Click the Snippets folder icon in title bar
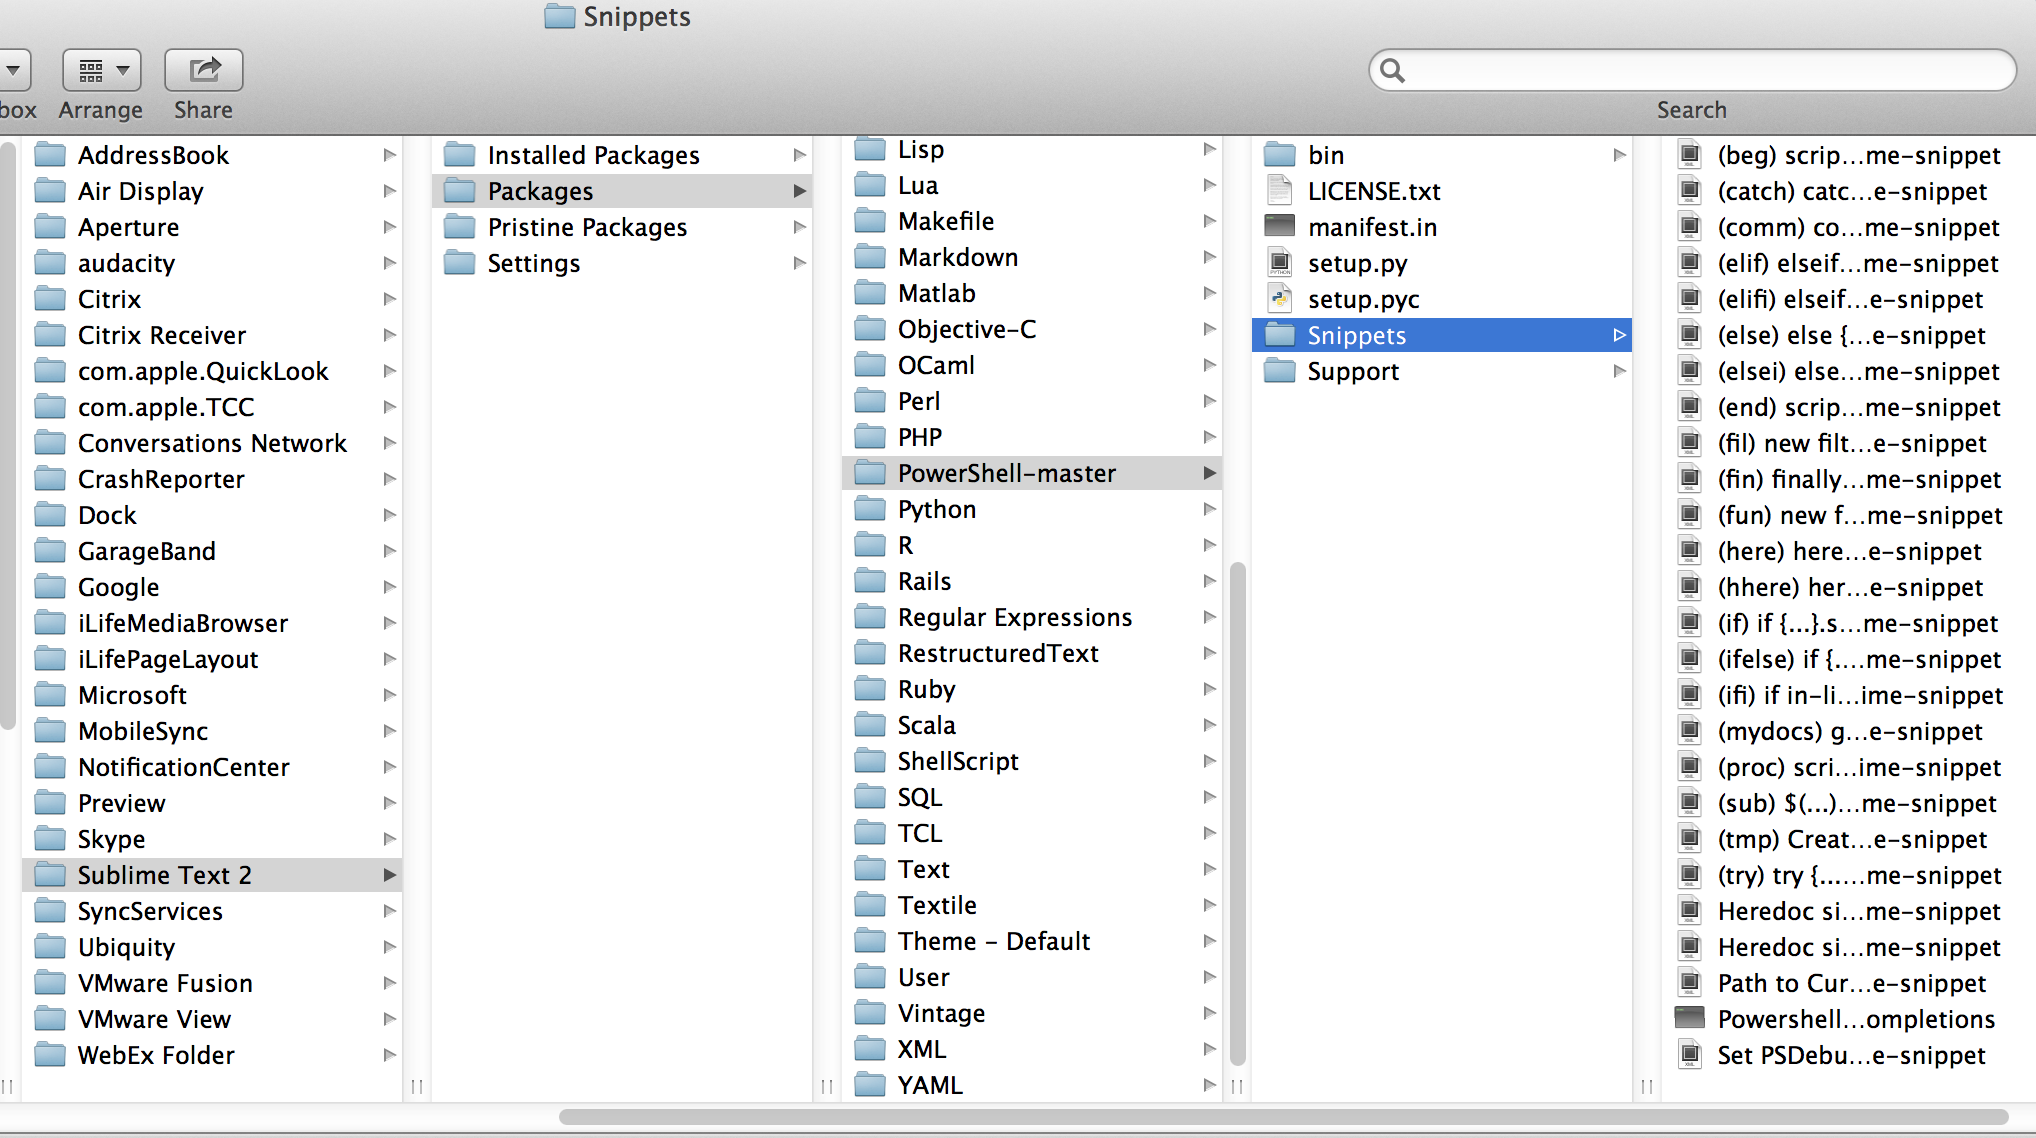 560,16
